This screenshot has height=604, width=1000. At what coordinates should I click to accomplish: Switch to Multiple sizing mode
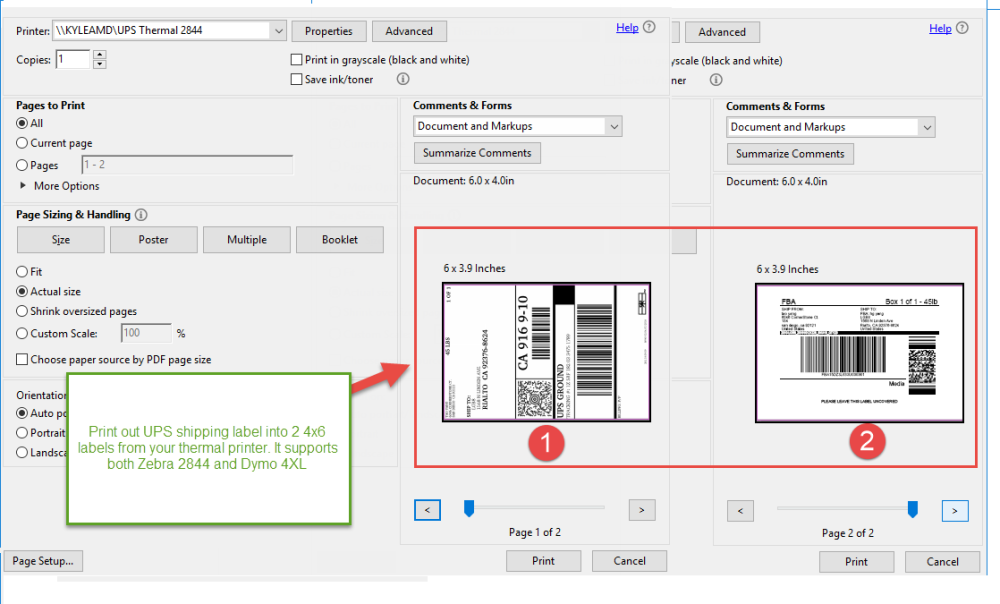pos(247,240)
